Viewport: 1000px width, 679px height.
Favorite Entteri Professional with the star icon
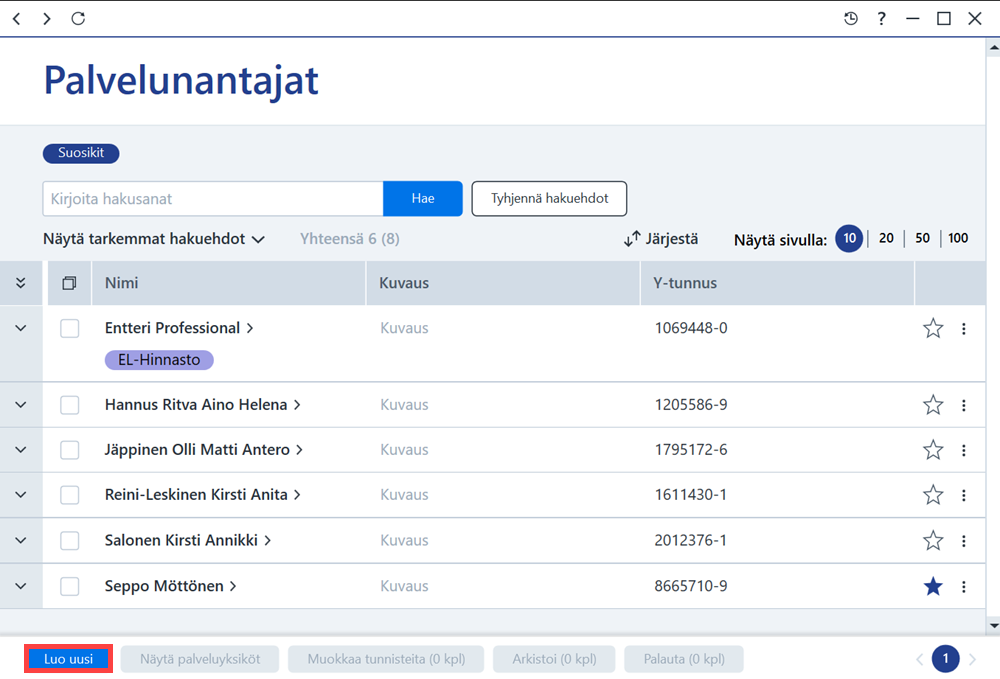point(933,328)
